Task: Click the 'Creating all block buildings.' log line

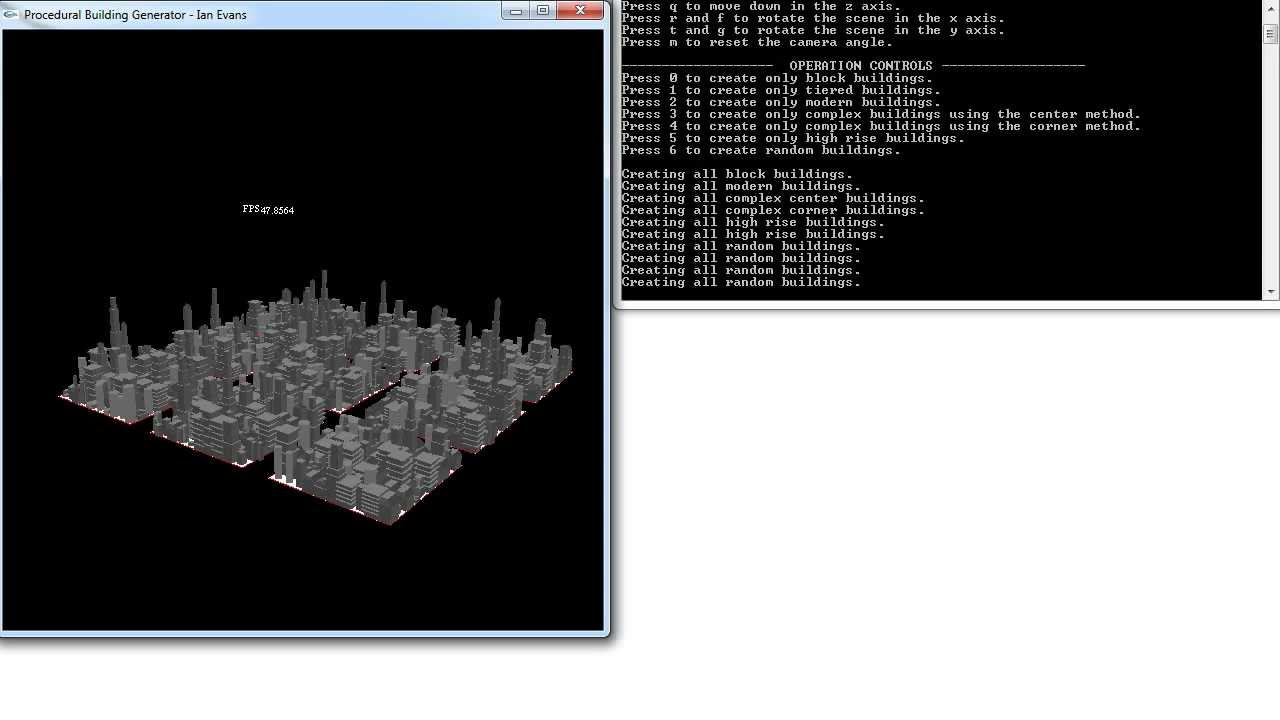Action: [737, 174]
